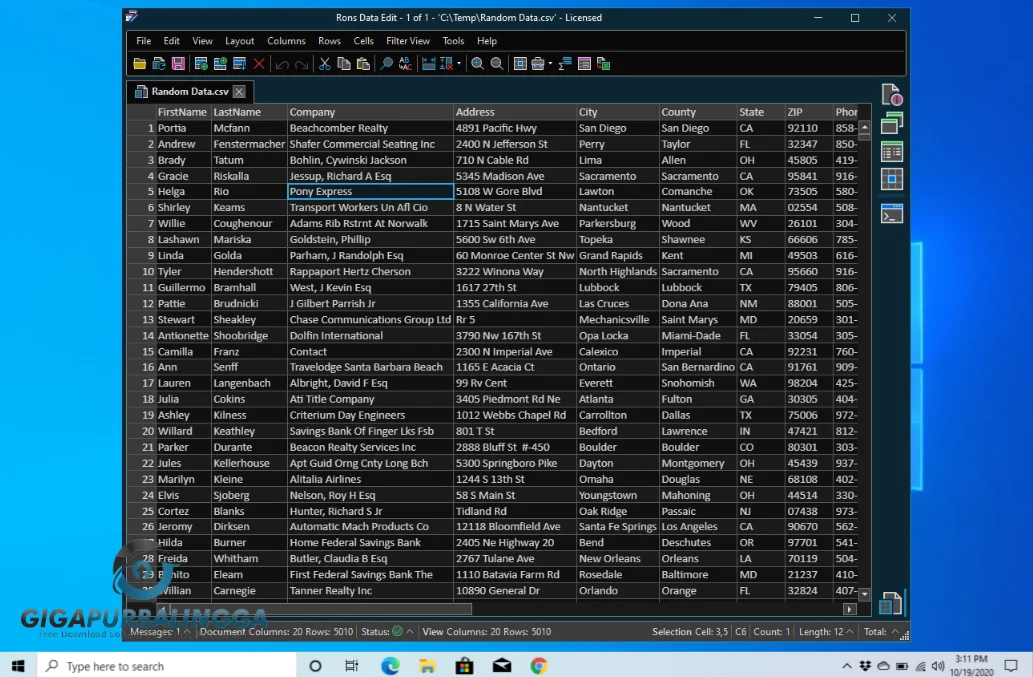Click the taskbar search box
The width and height of the screenshot is (1033, 677).
pos(167,666)
